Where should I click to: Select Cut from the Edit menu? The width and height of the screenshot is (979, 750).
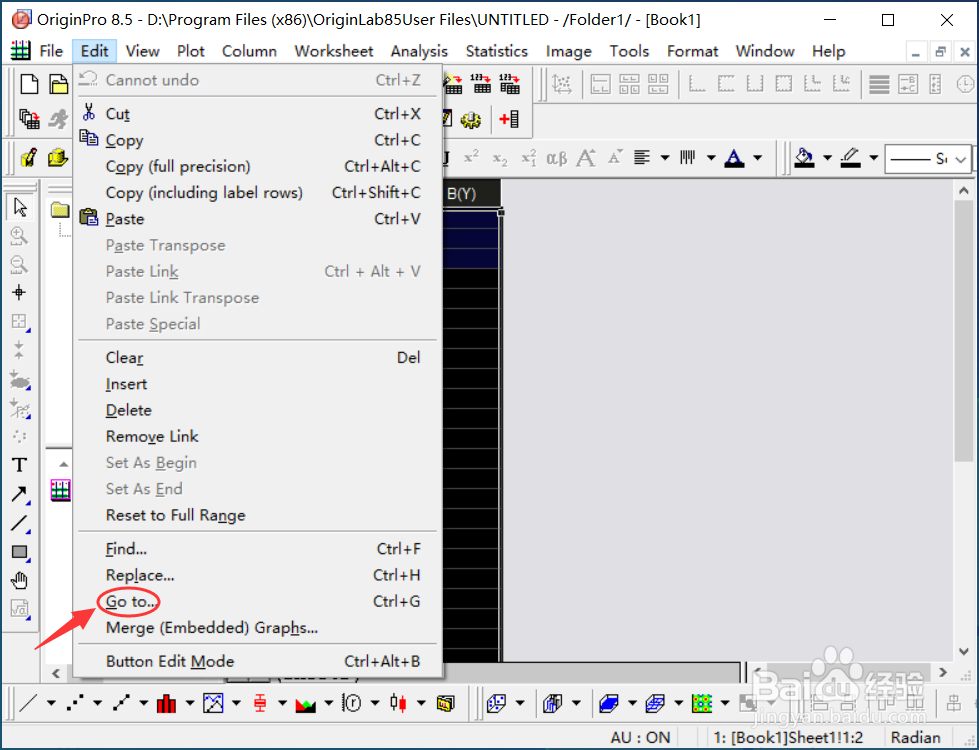coord(258,114)
